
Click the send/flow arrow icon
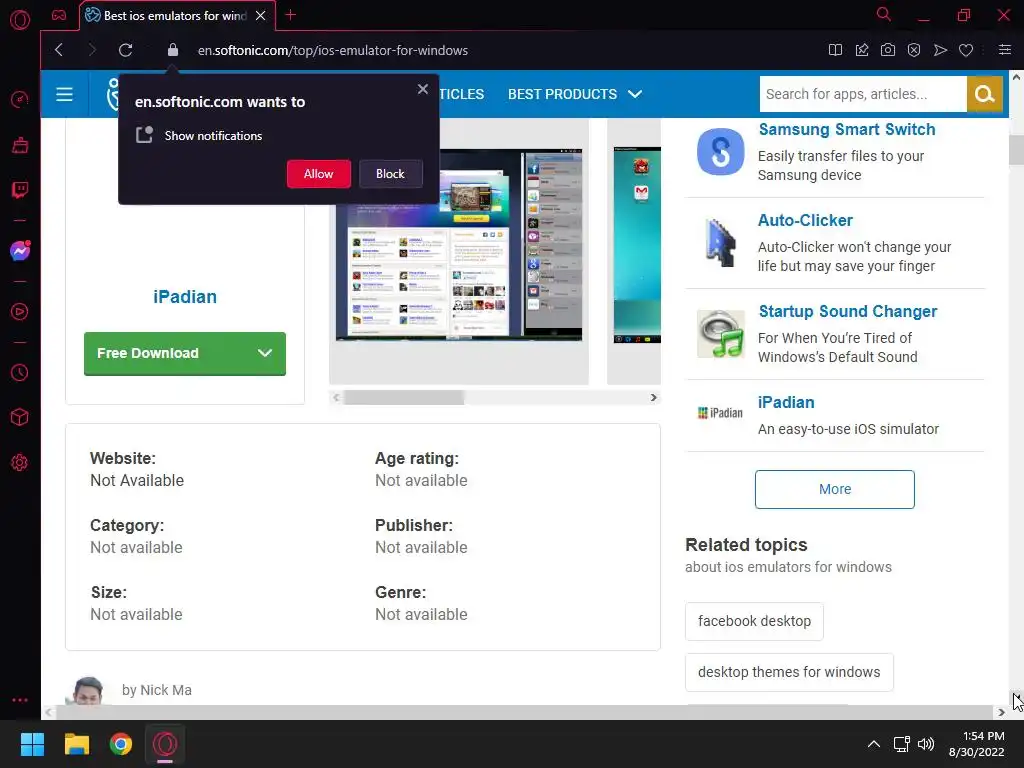pos(940,50)
